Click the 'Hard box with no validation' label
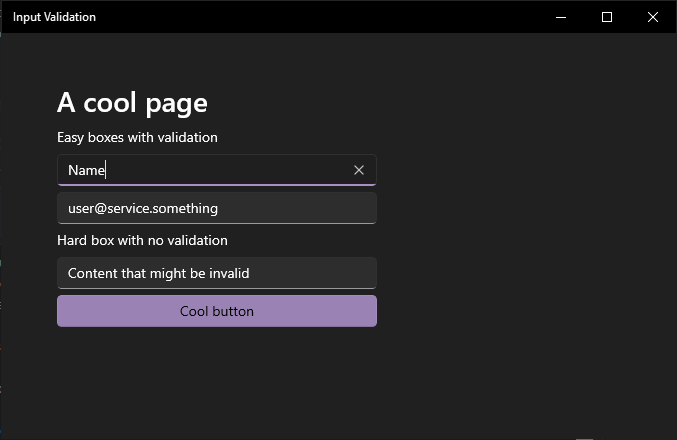The height and width of the screenshot is (440, 677). (142, 240)
